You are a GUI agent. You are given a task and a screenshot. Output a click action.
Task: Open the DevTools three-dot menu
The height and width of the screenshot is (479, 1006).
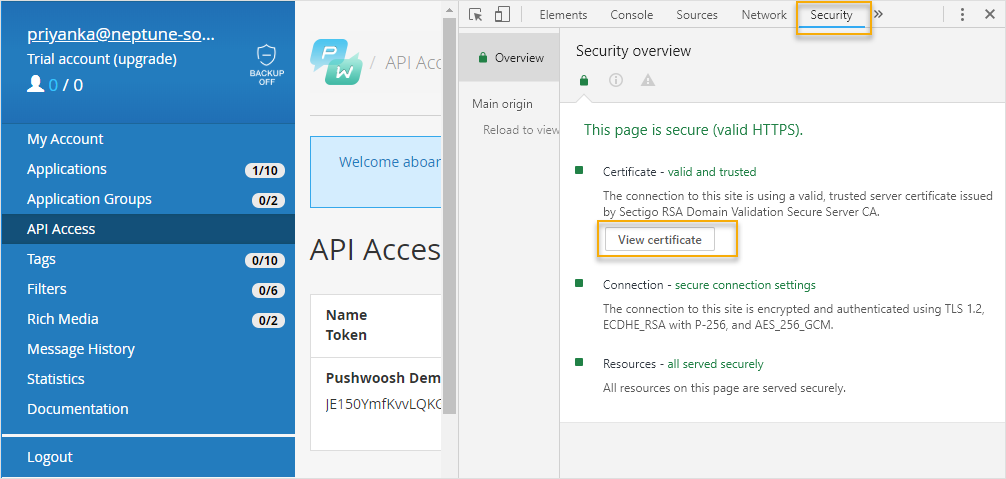pyautogui.click(x=962, y=15)
